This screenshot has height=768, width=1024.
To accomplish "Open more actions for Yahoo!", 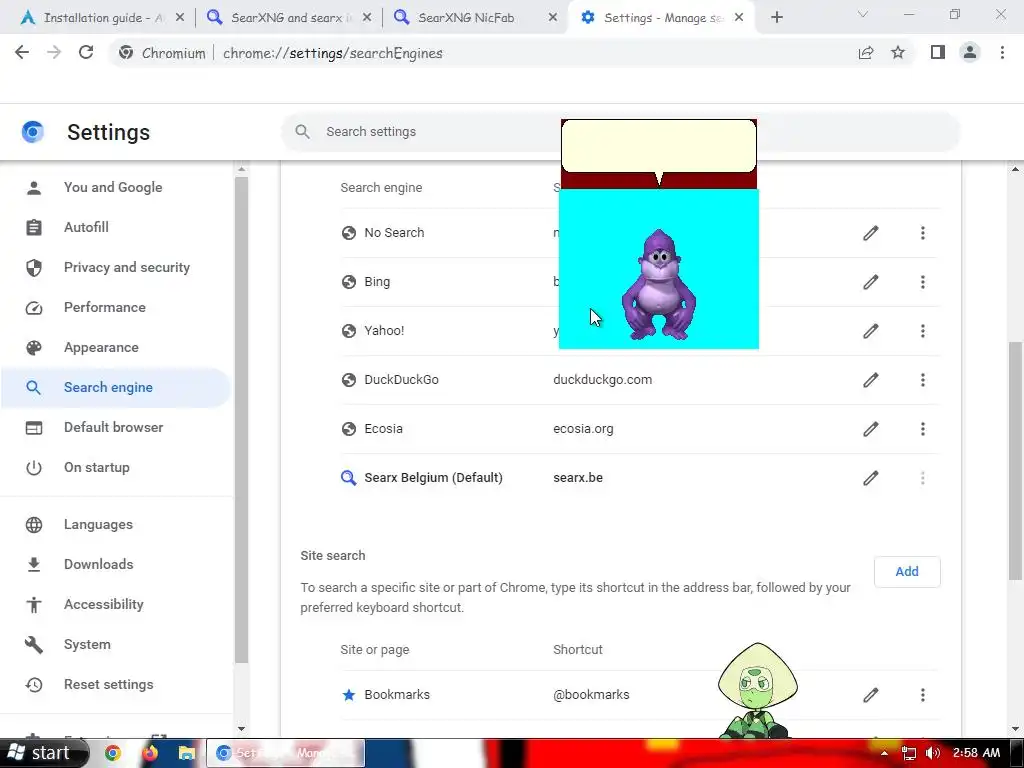I will pos(923,331).
